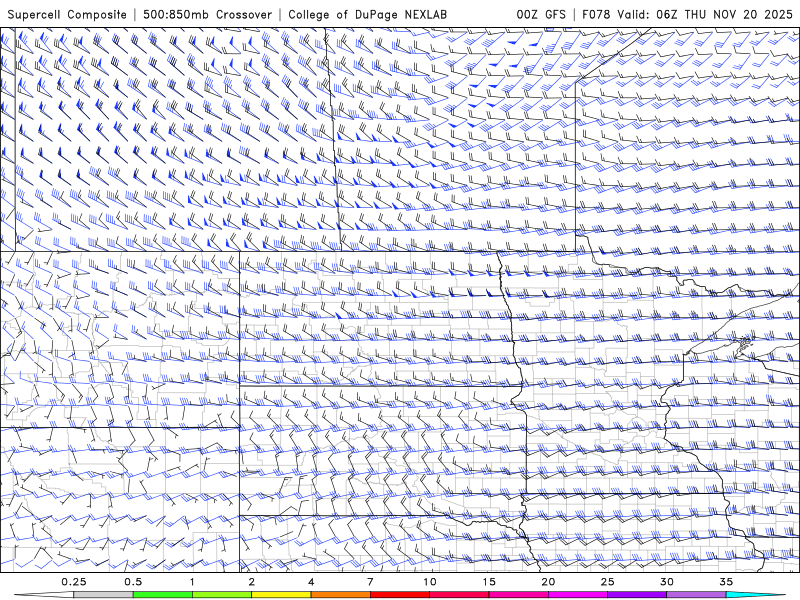The image size is (800, 600).
Task: Click the '4' legend value label
Action: click(x=311, y=582)
